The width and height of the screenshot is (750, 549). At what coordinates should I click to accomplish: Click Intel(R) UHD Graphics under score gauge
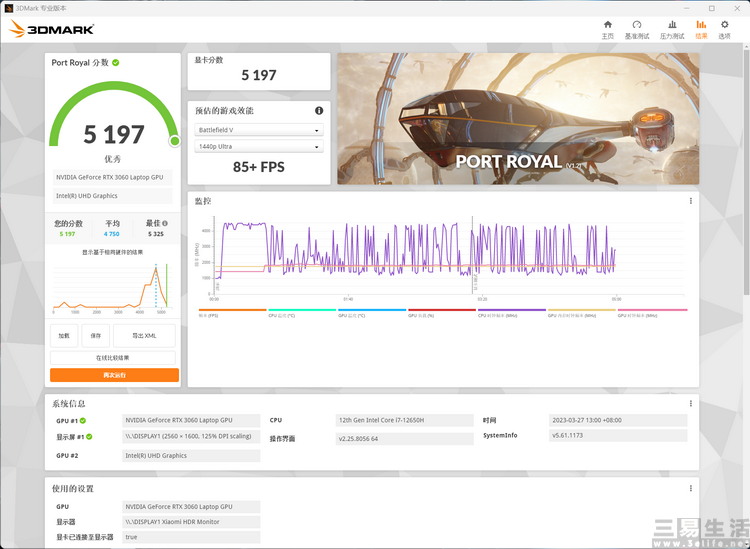[112, 196]
